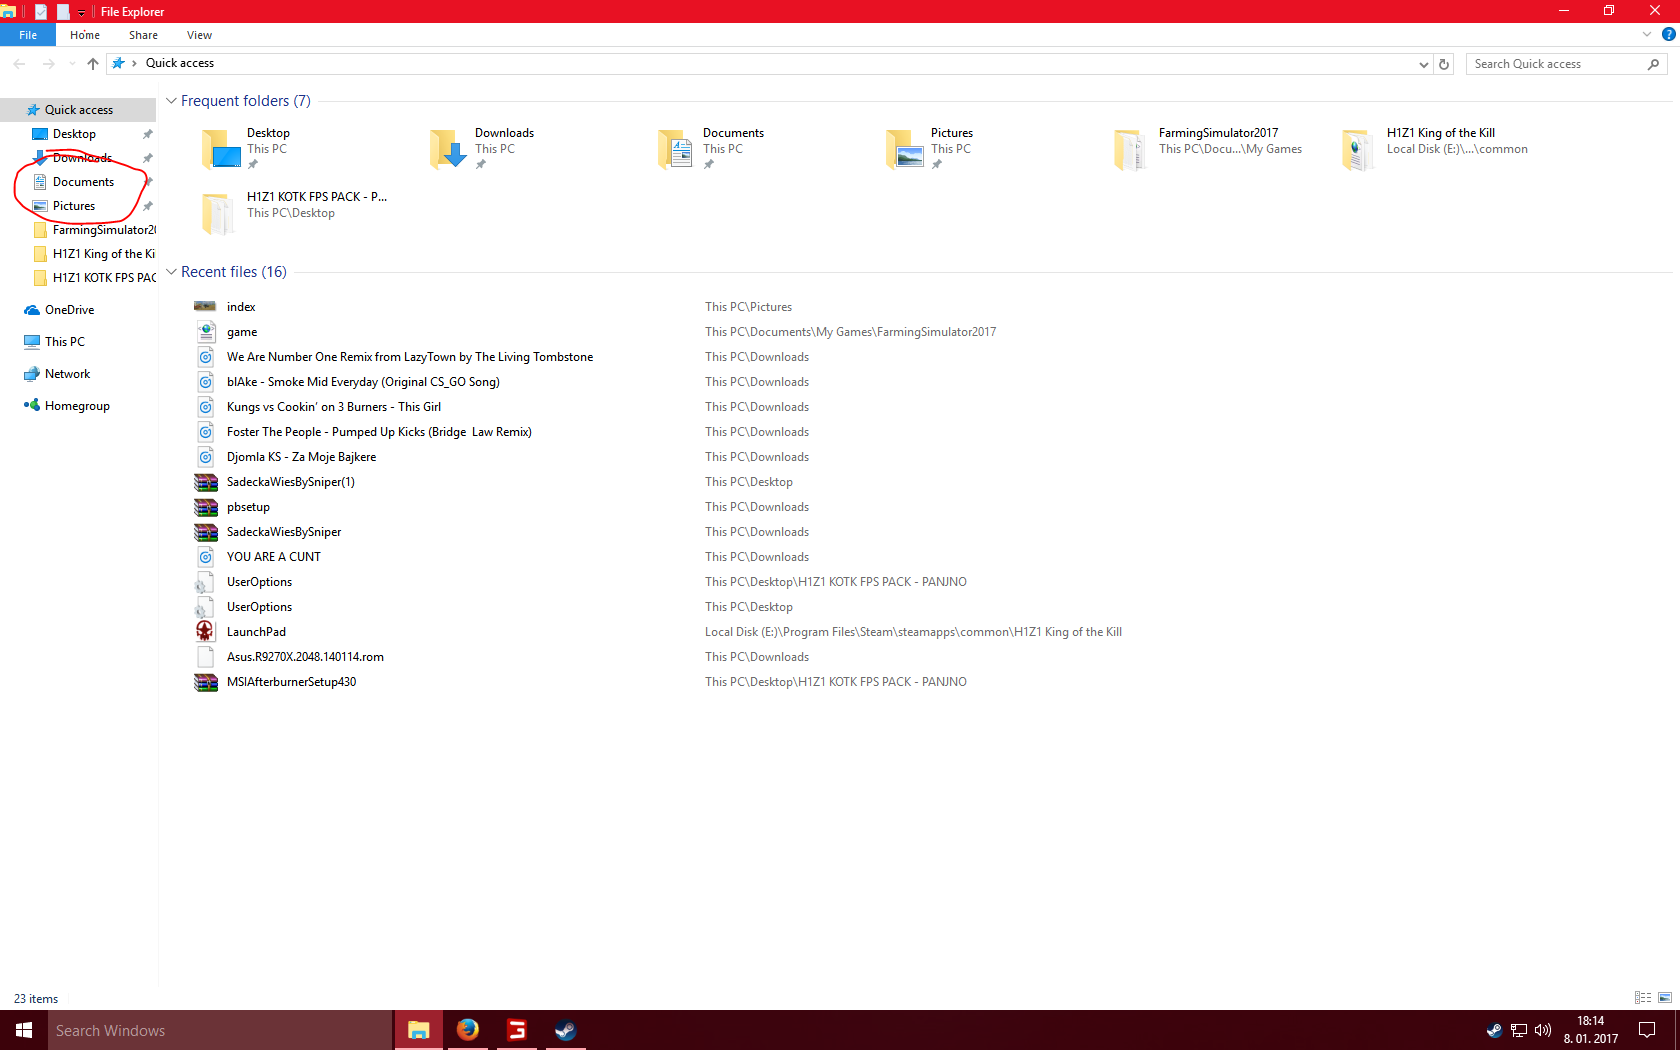Open Firefox from the taskbar
The width and height of the screenshot is (1680, 1050).
(467, 1030)
